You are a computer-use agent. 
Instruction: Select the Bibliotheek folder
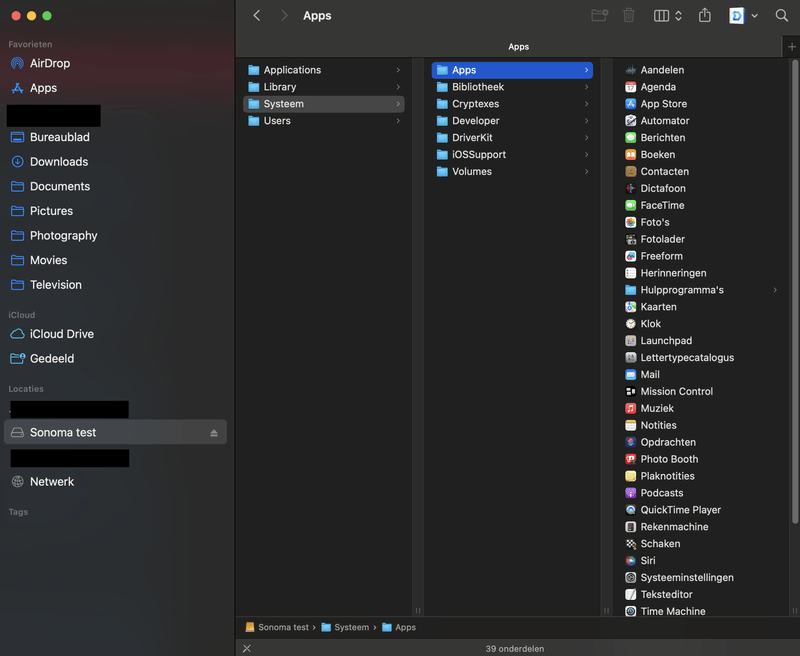point(512,87)
